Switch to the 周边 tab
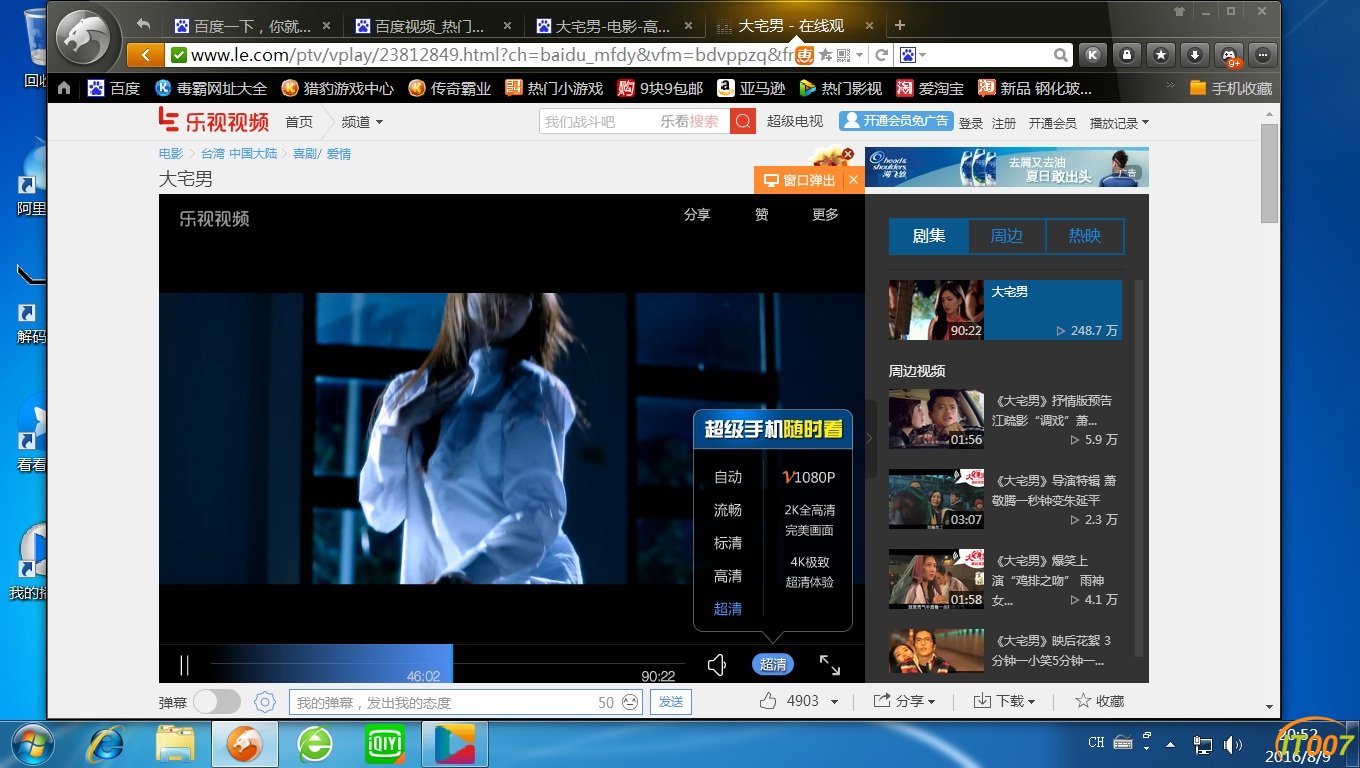The width and height of the screenshot is (1360, 768). click(1007, 237)
